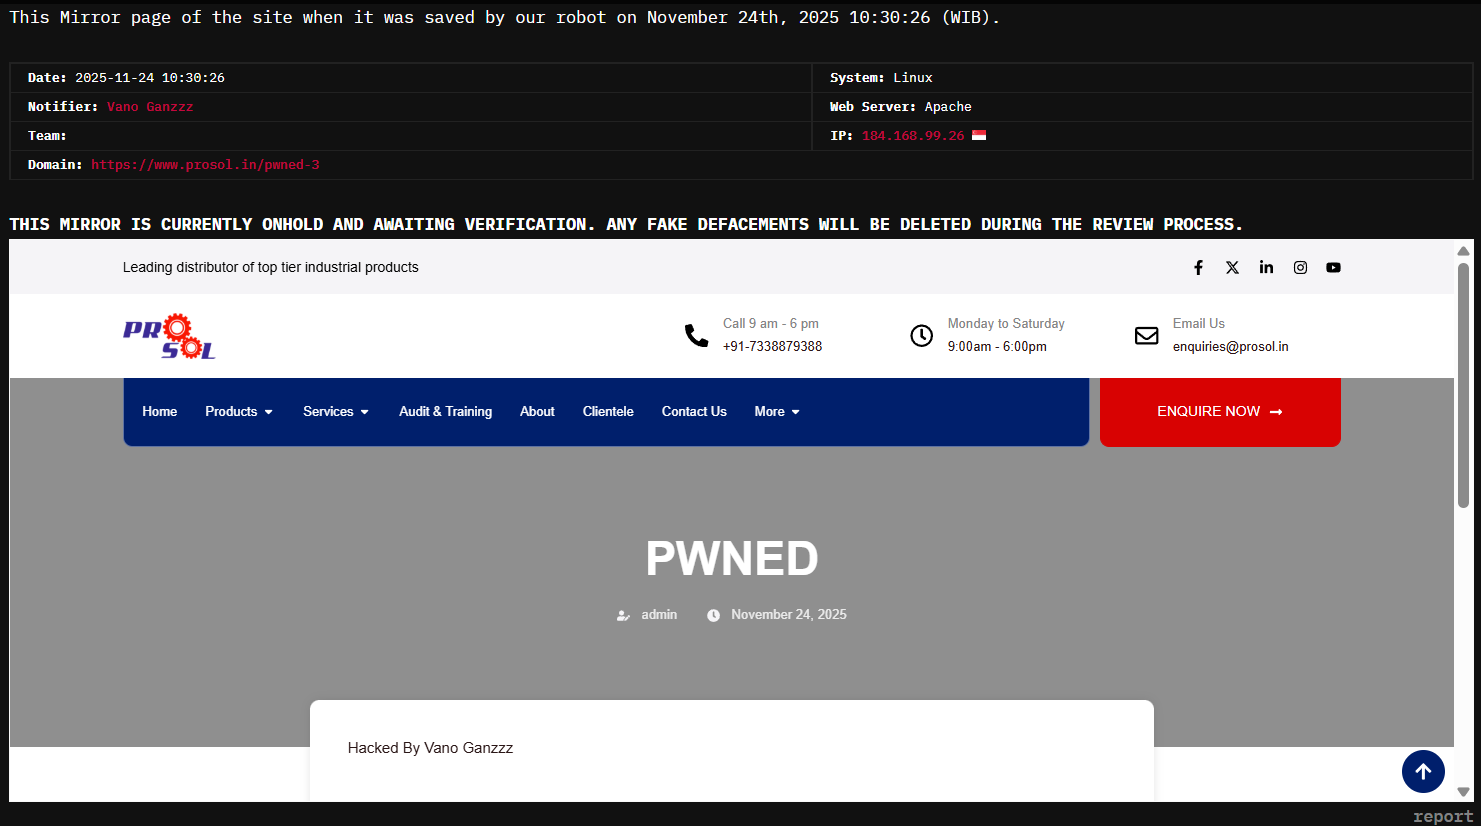The image size is (1481, 826).
Task: Click the scroll-to-top arrow button
Action: [1422, 771]
